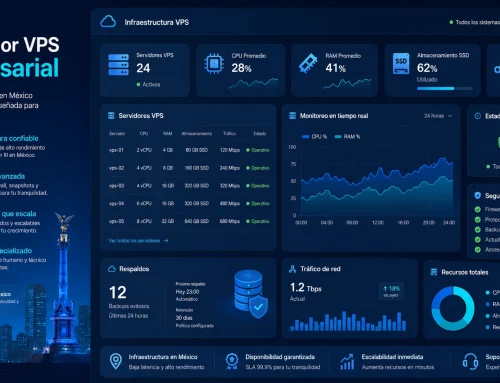This screenshot has width=500, height=383.
Task: Click the Activos status under Servidores VPS
Action: (148, 84)
